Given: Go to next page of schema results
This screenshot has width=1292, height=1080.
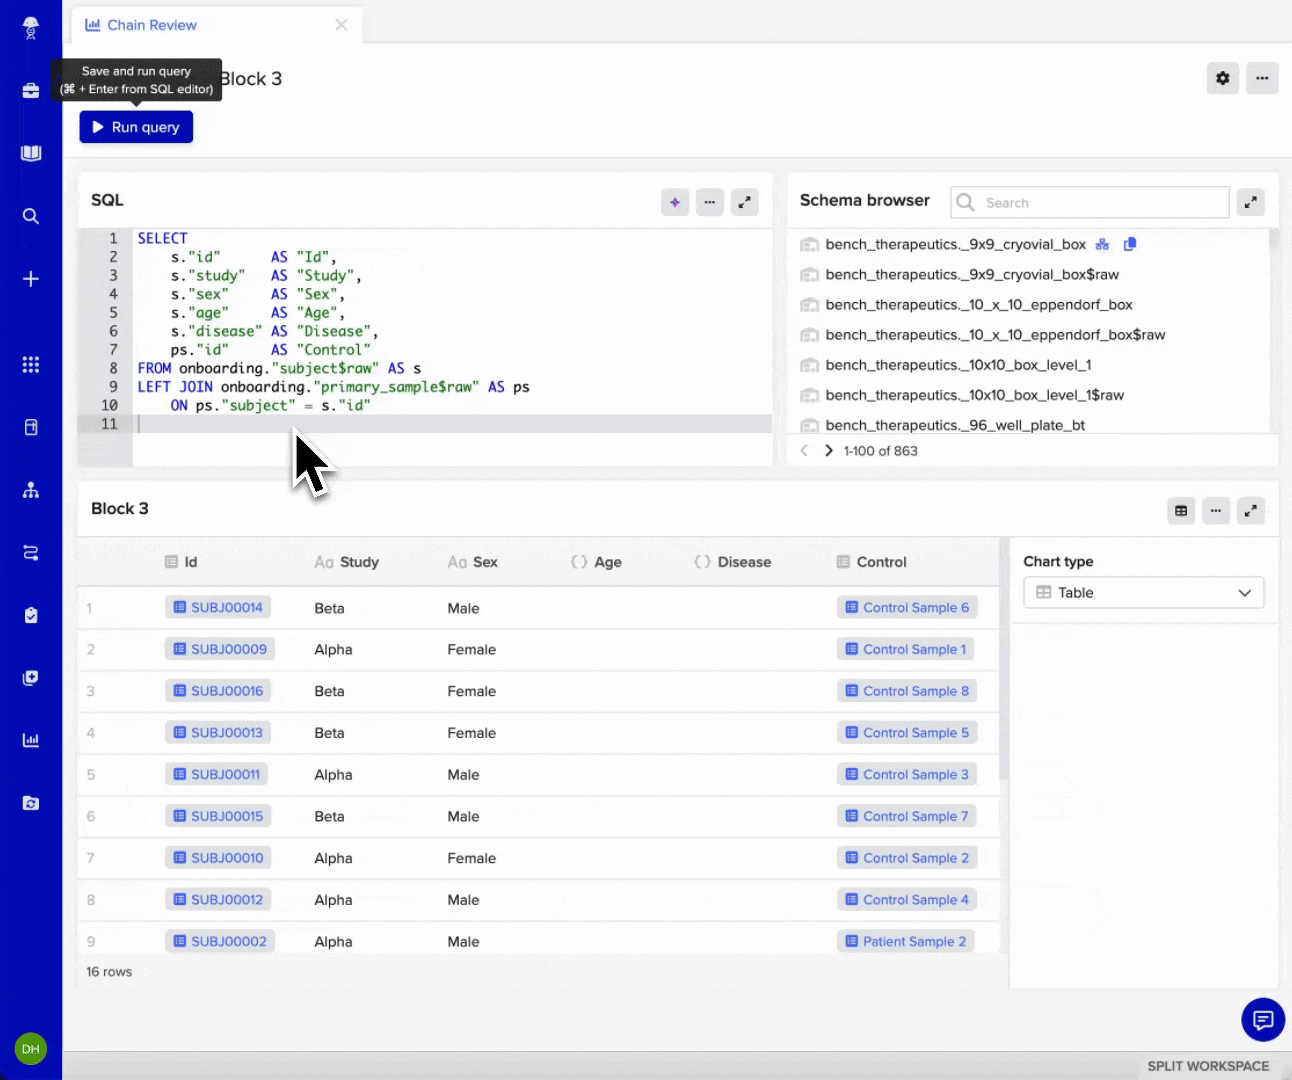Looking at the screenshot, I should click(x=828, y=450).
